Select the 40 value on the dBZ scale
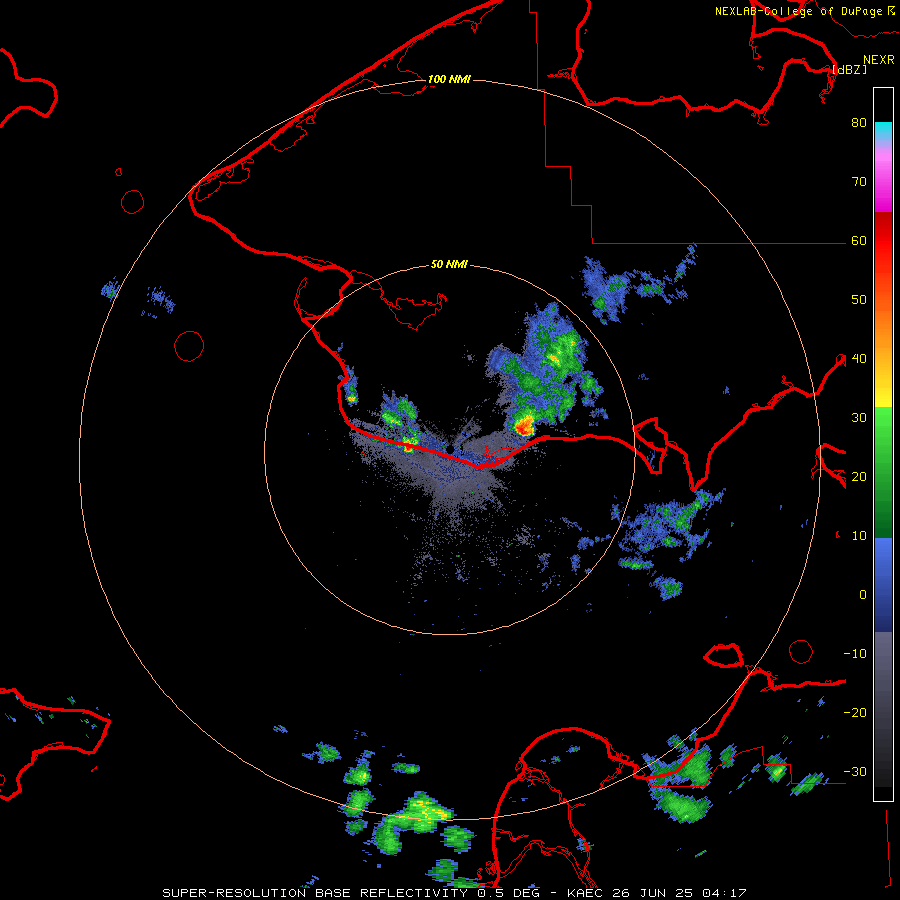This screenshot has height=900, width=900. pyautogui.click(x=859, y=359)
